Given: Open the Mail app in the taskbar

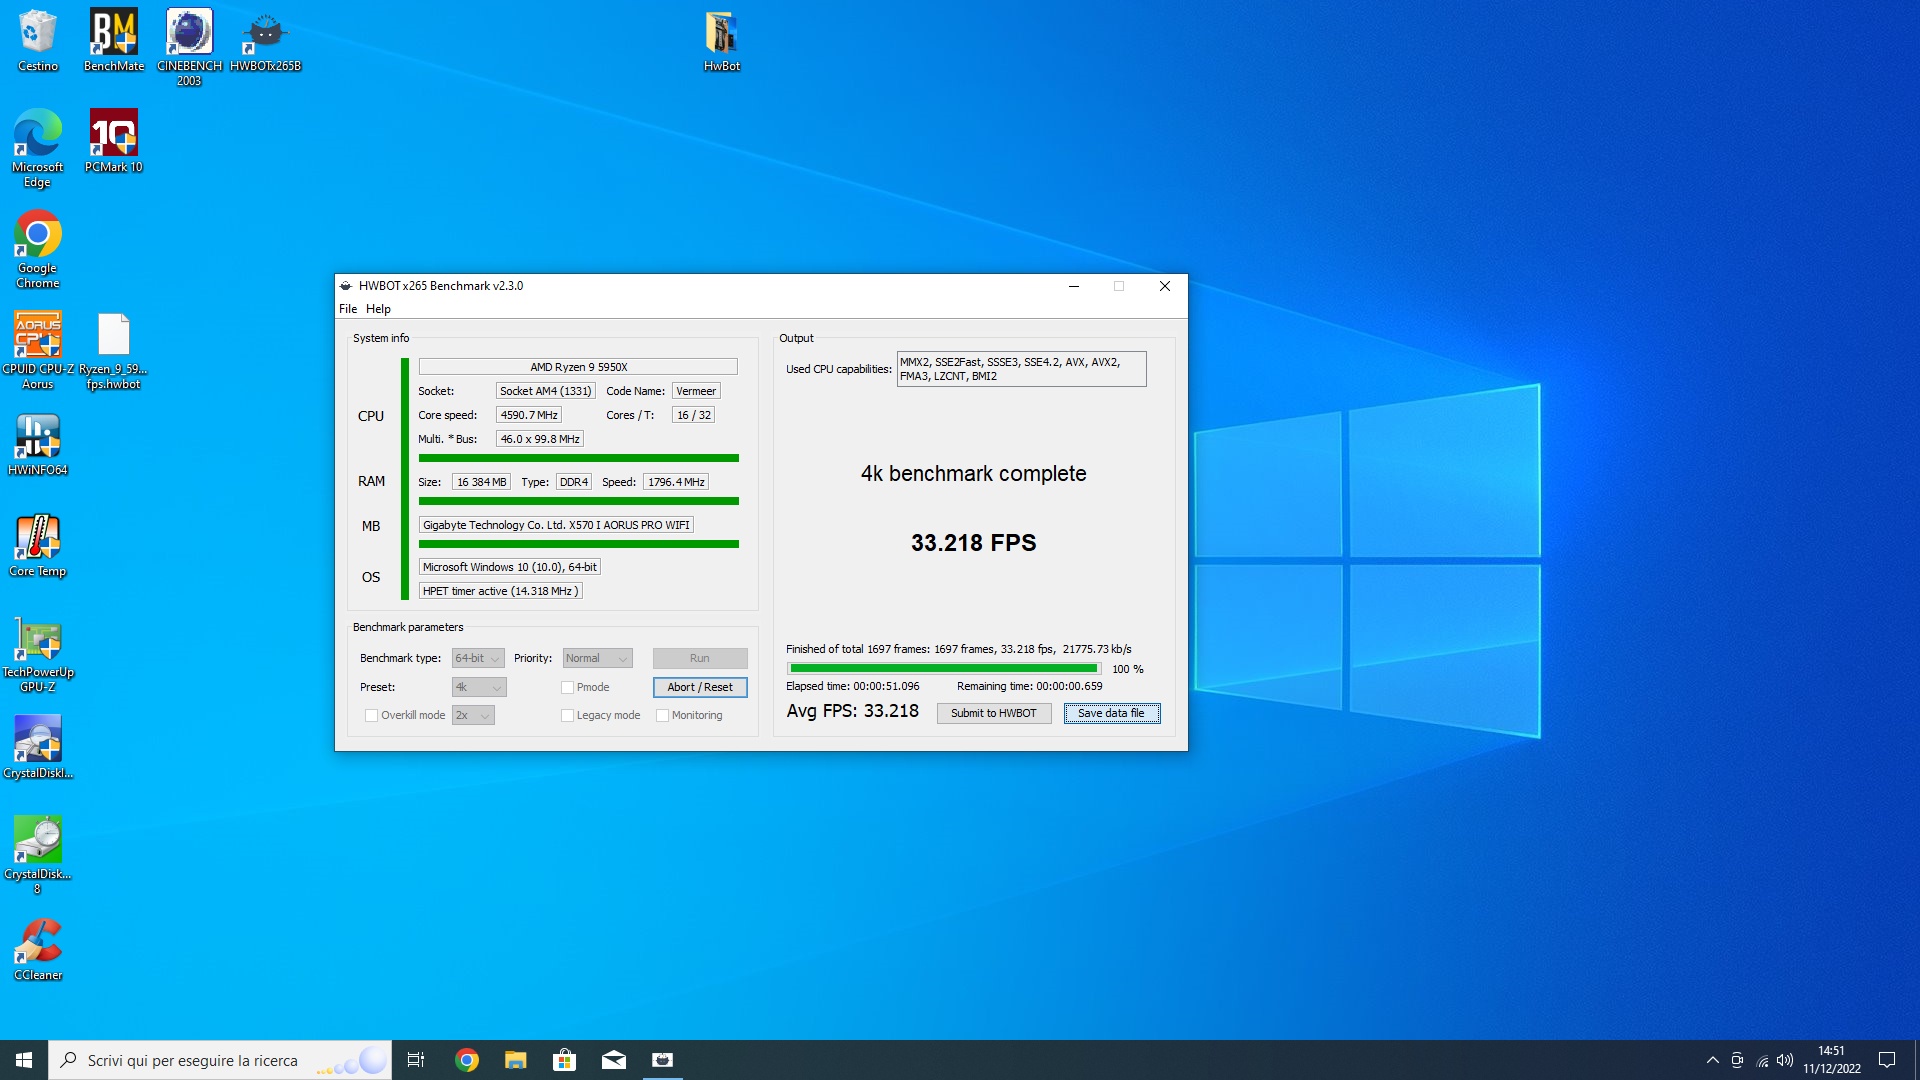Looking at the screenshot, I should tap(614, 1060).
